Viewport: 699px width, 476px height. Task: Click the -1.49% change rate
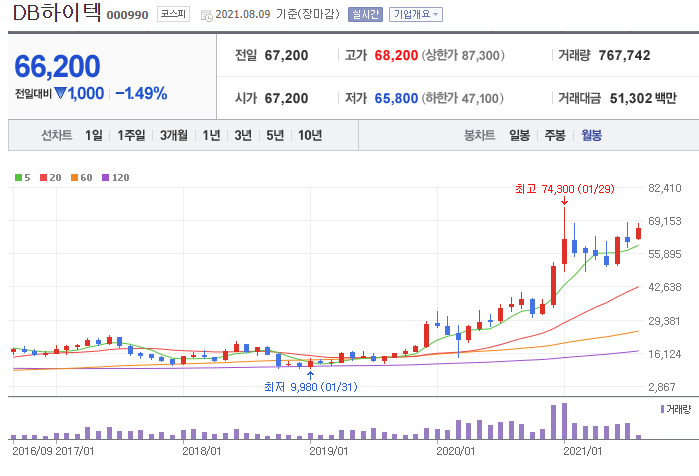pos(141,93)
